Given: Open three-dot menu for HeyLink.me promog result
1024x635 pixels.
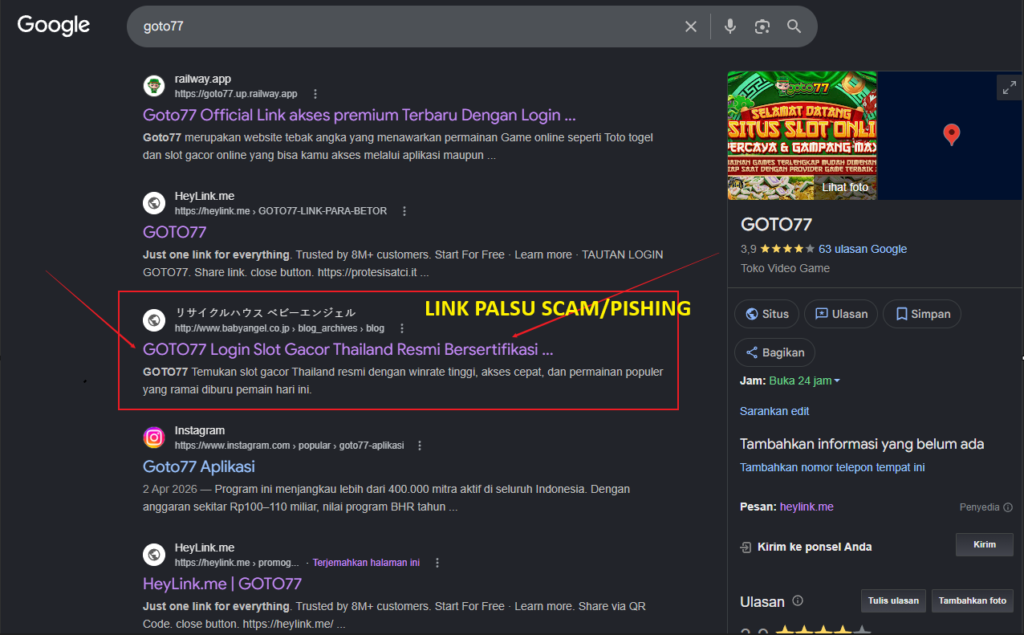Looking at the screenshot, I should (x=437, y=562).
